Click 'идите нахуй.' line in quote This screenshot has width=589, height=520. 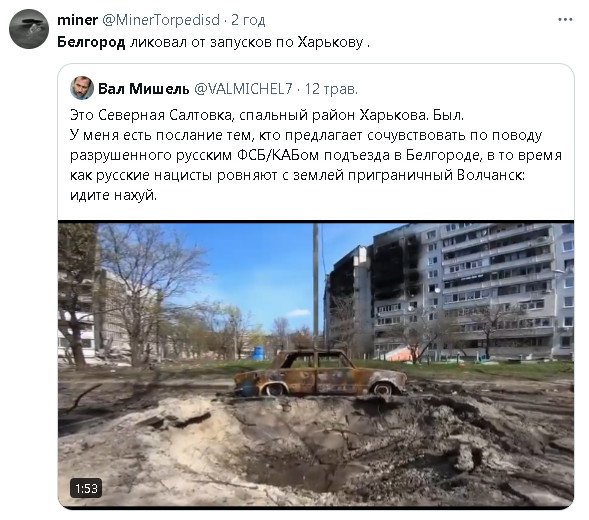click(x=113, y=195)
